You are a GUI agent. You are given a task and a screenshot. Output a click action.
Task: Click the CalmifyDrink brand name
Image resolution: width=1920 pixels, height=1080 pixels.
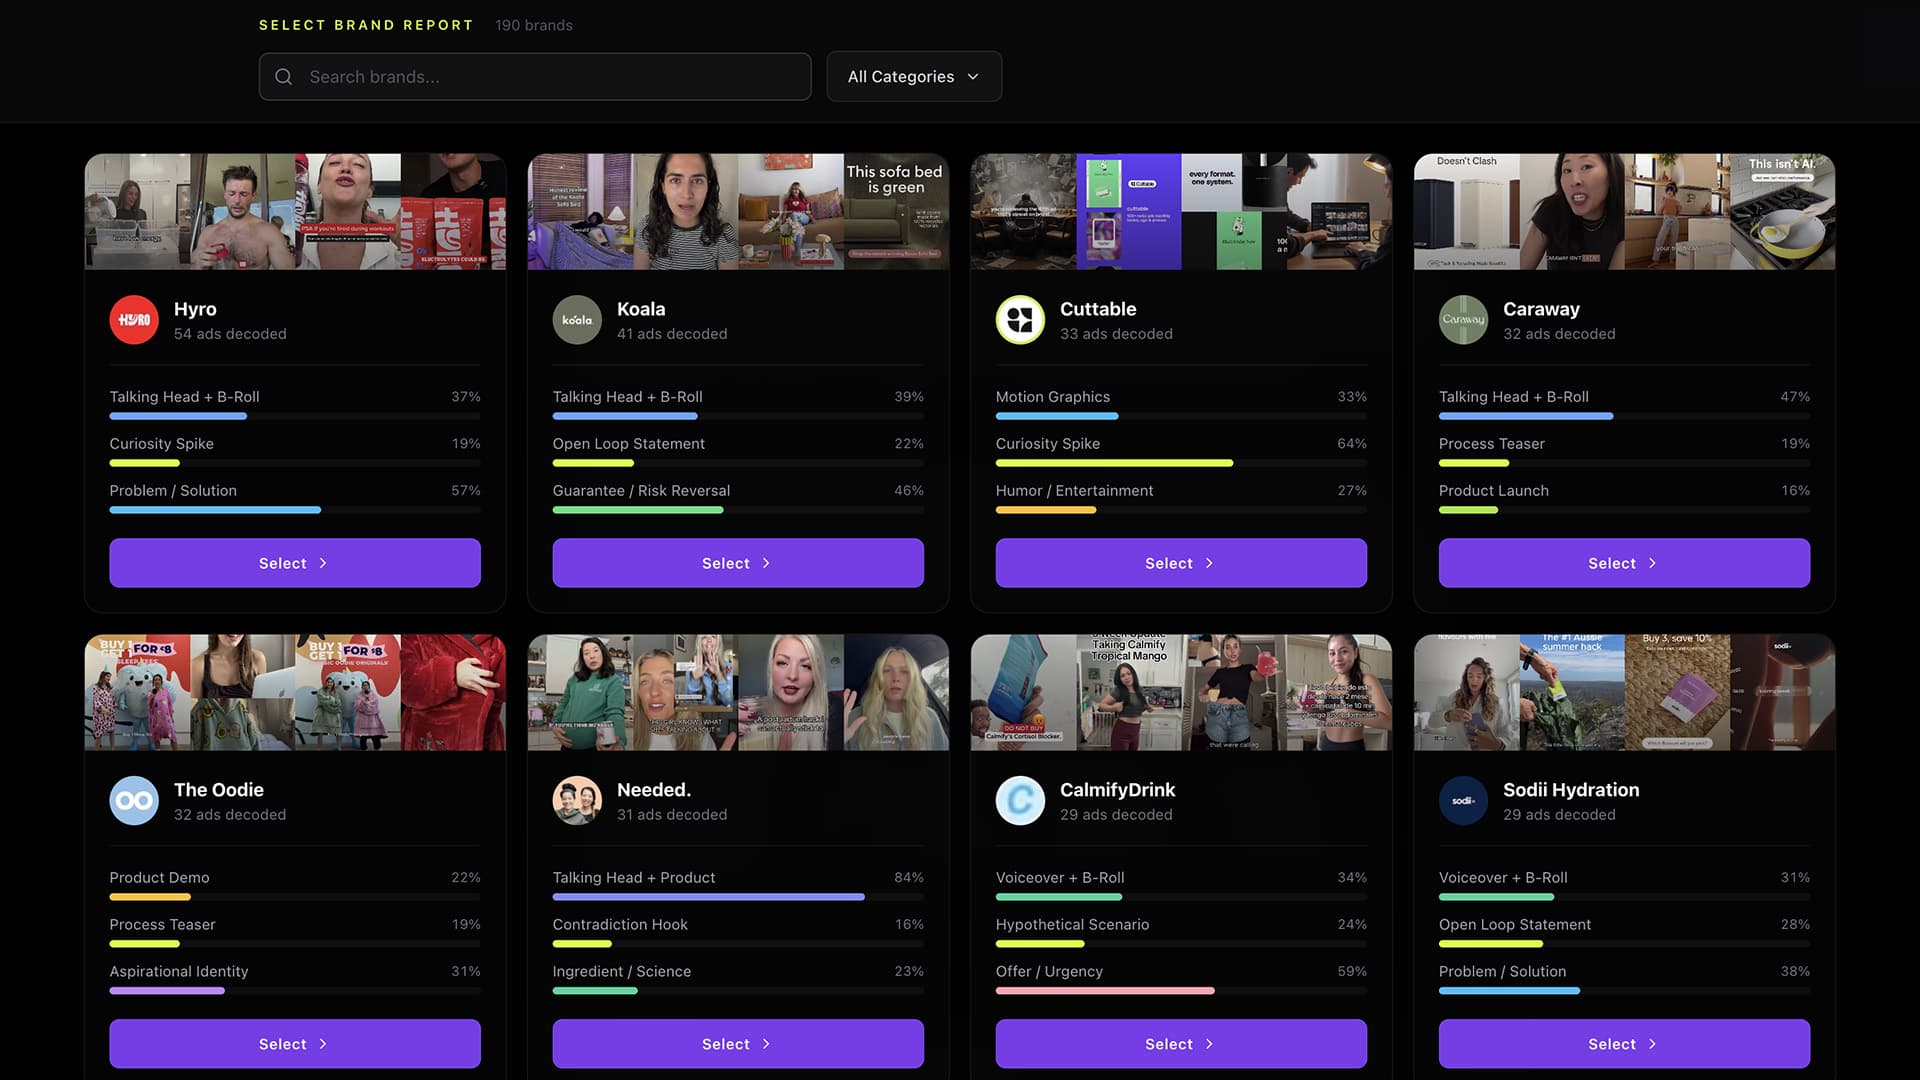(x=1118, y=790)
